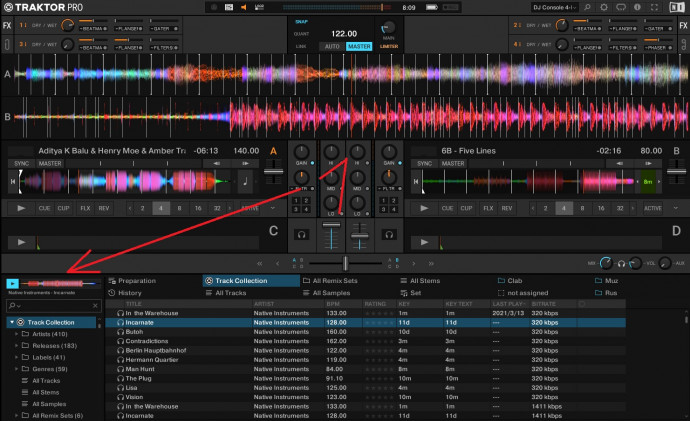Image resolution: width=690 pixels, height=421 pixels.
Task: Open the DJ Console layout dropdown
Action: coord(554,7)
